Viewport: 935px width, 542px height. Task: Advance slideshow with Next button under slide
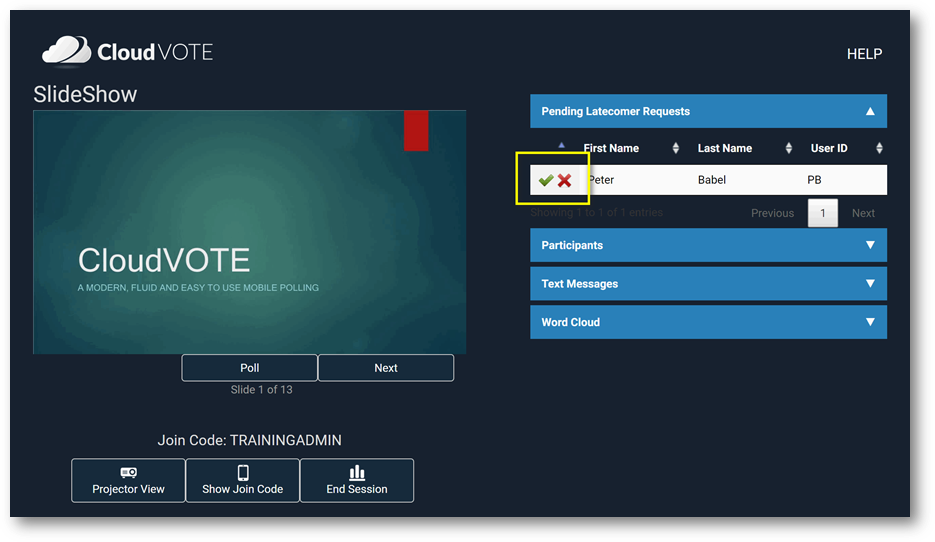(386, 368)
